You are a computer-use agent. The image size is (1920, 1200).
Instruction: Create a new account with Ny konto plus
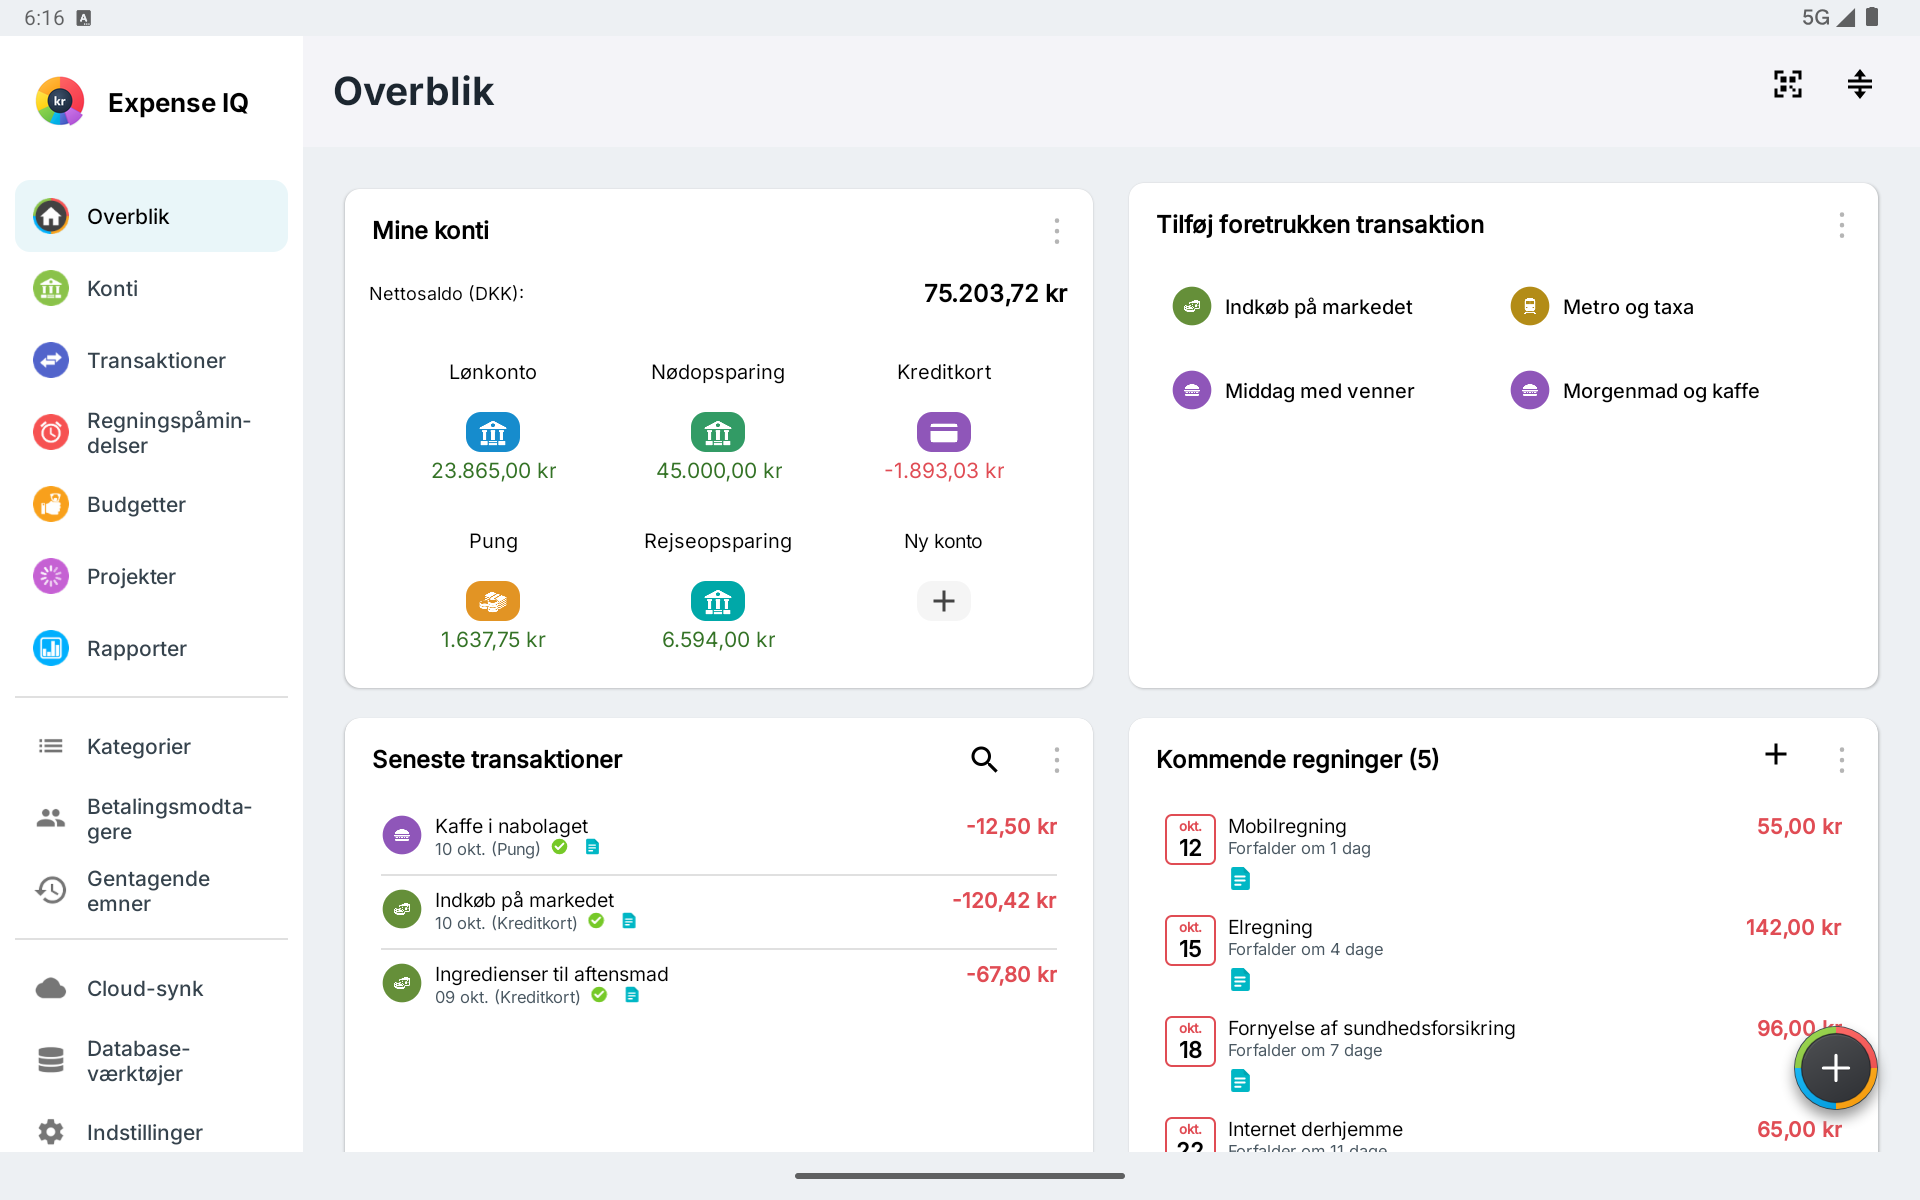coord(944,601)
